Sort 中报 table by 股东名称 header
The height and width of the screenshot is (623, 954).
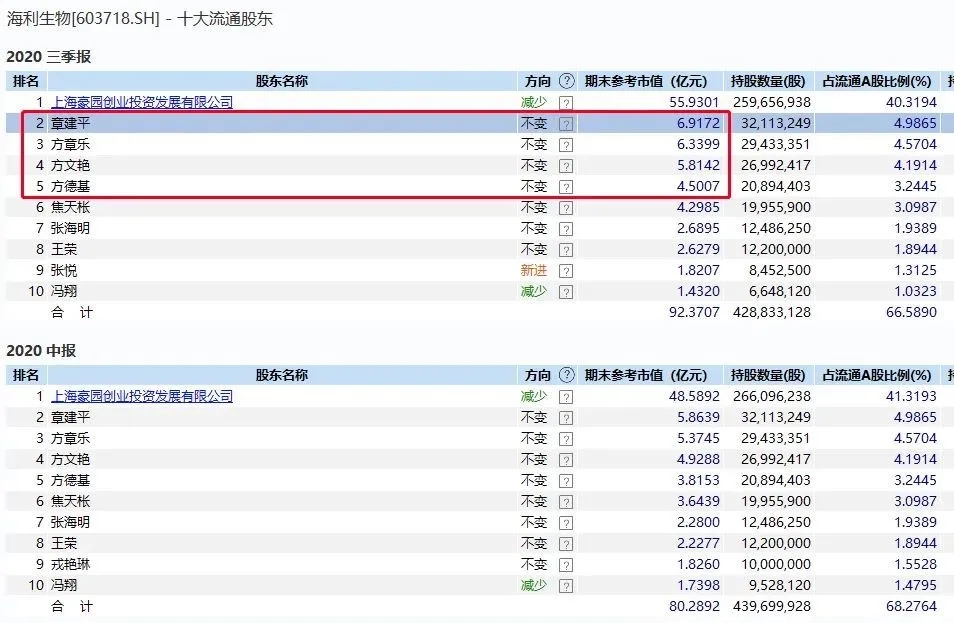click(282, 375)
